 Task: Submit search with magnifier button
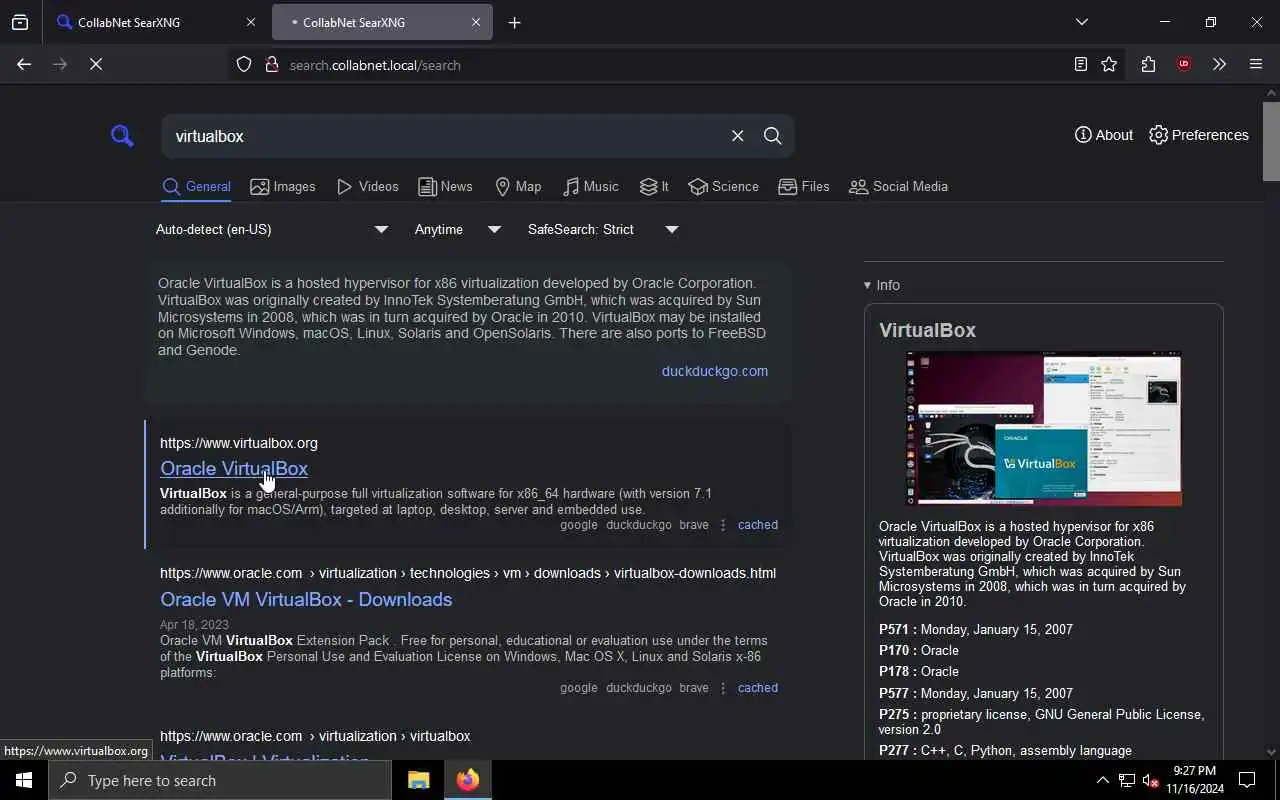[773, 136]
